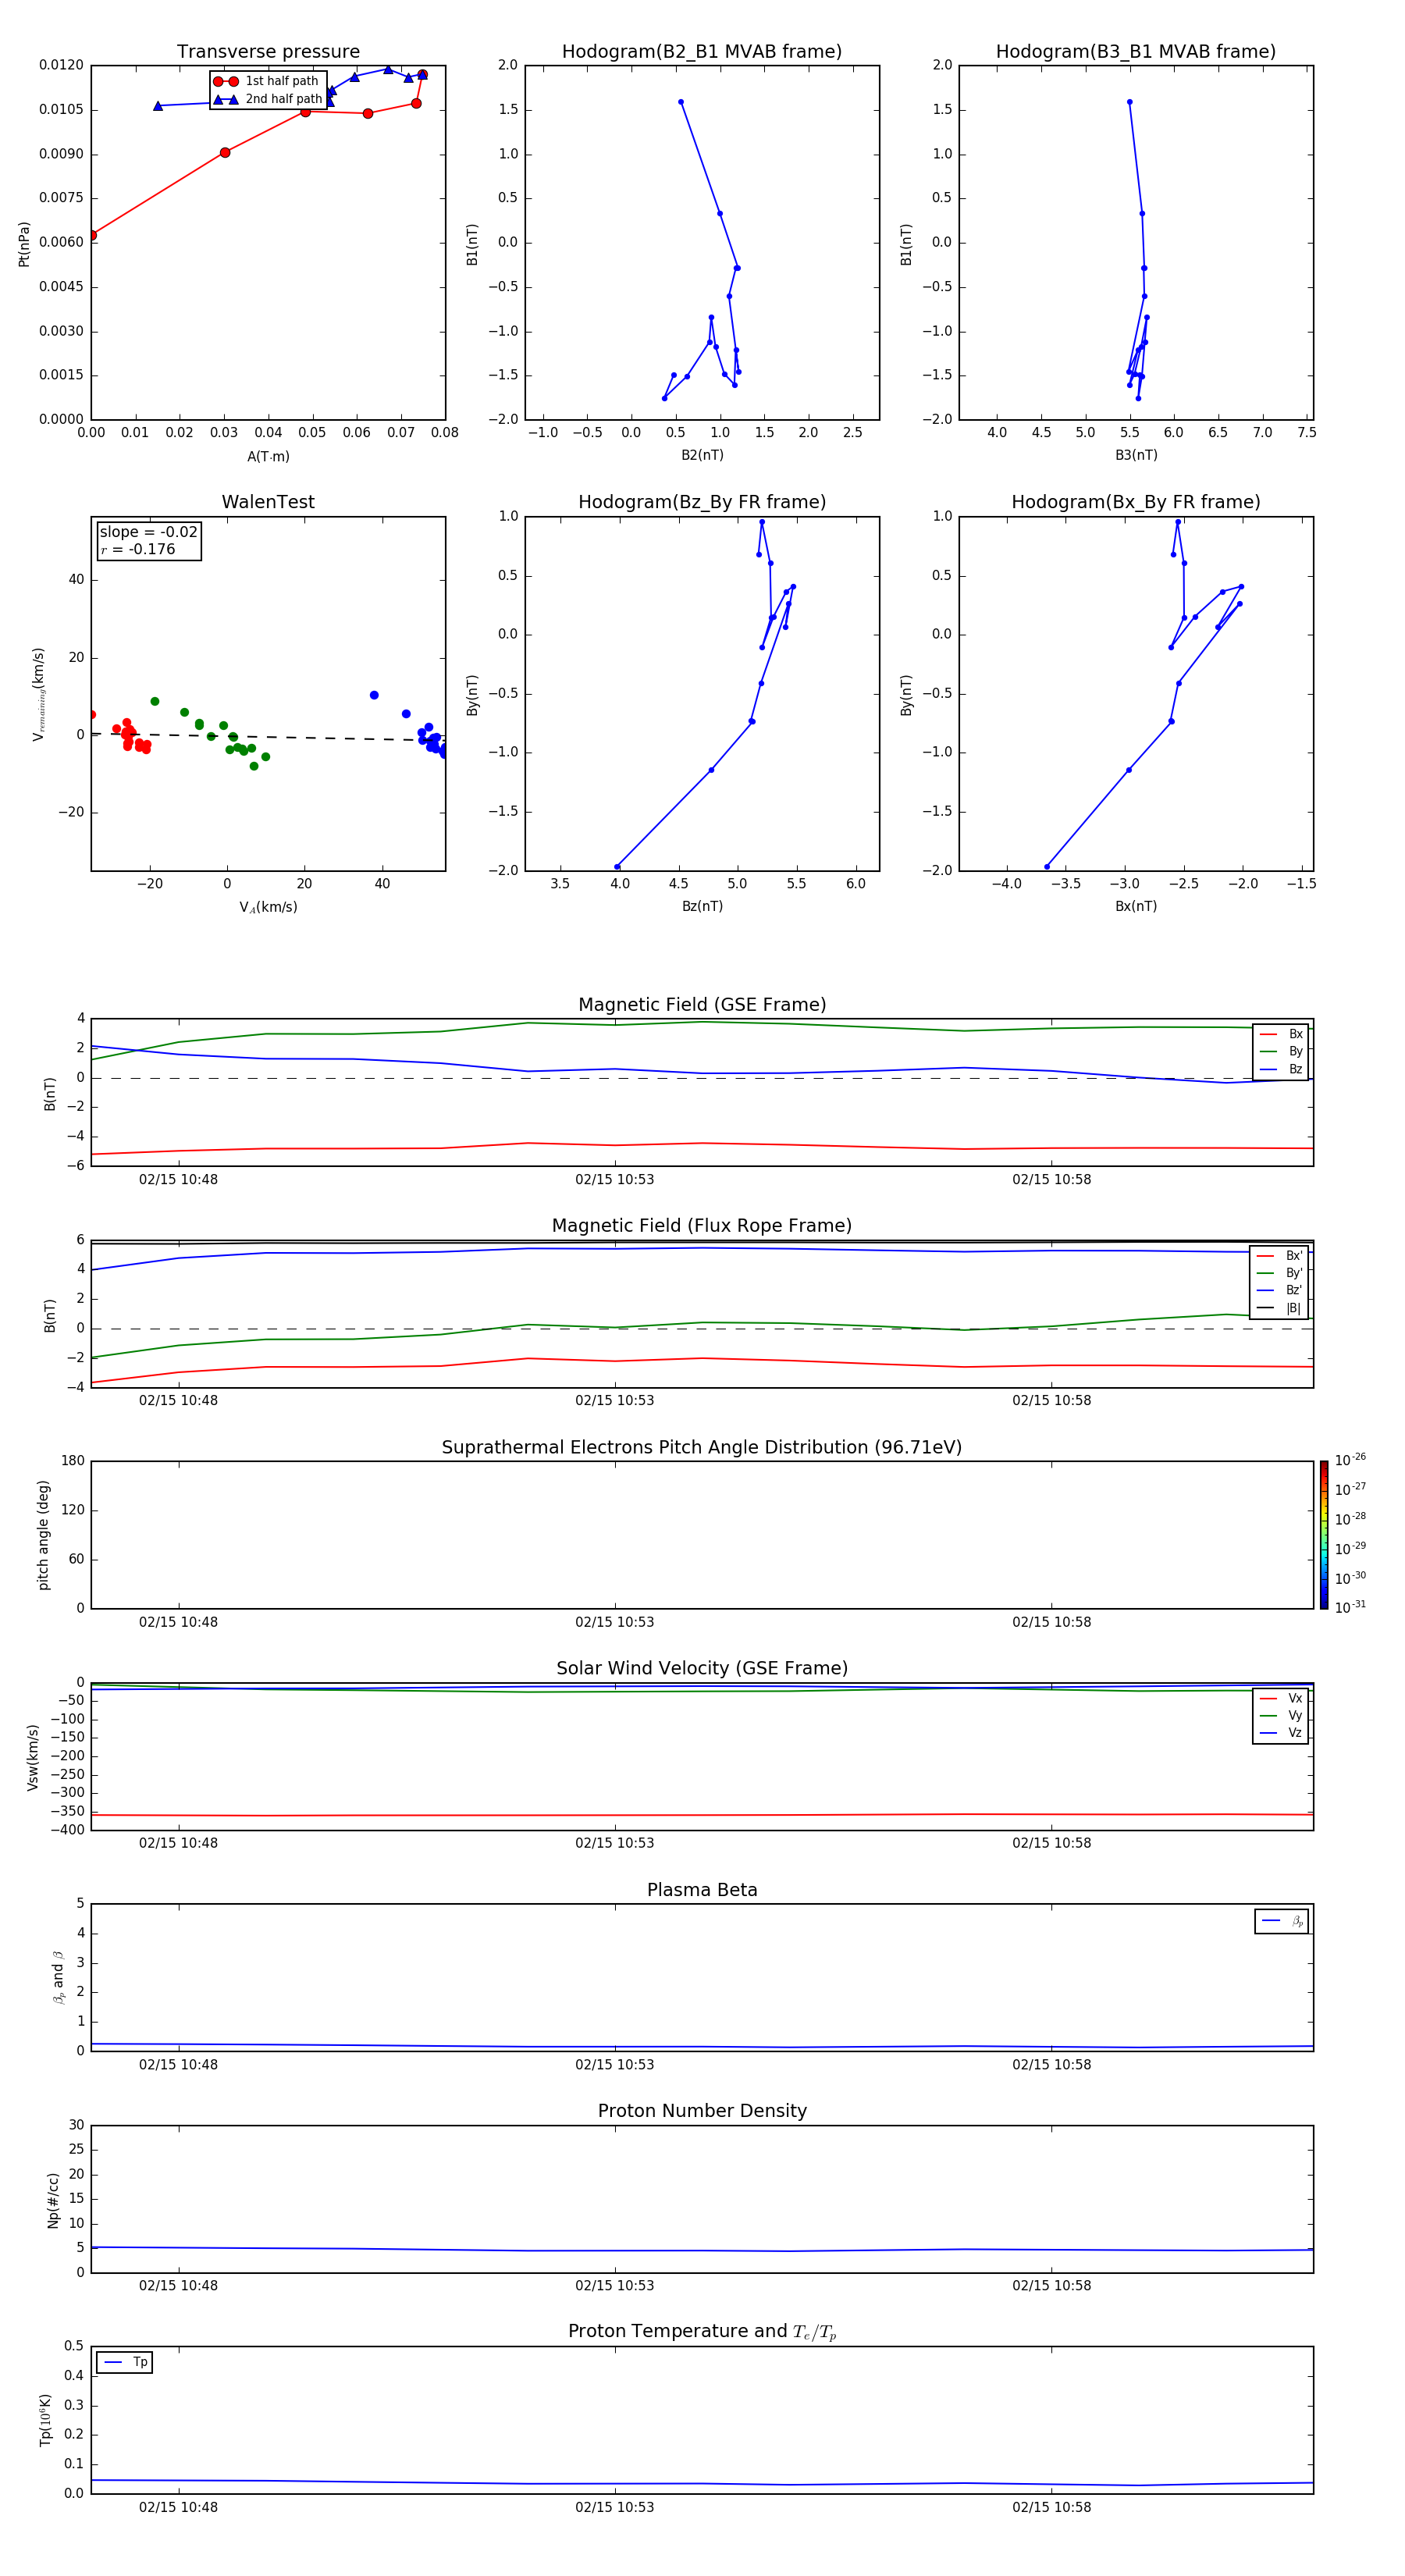Screen dimensions: 1405x2576
Task: Click "02/15 10:53" tick under Proton Temperature plot
Action: [615, 2507]
